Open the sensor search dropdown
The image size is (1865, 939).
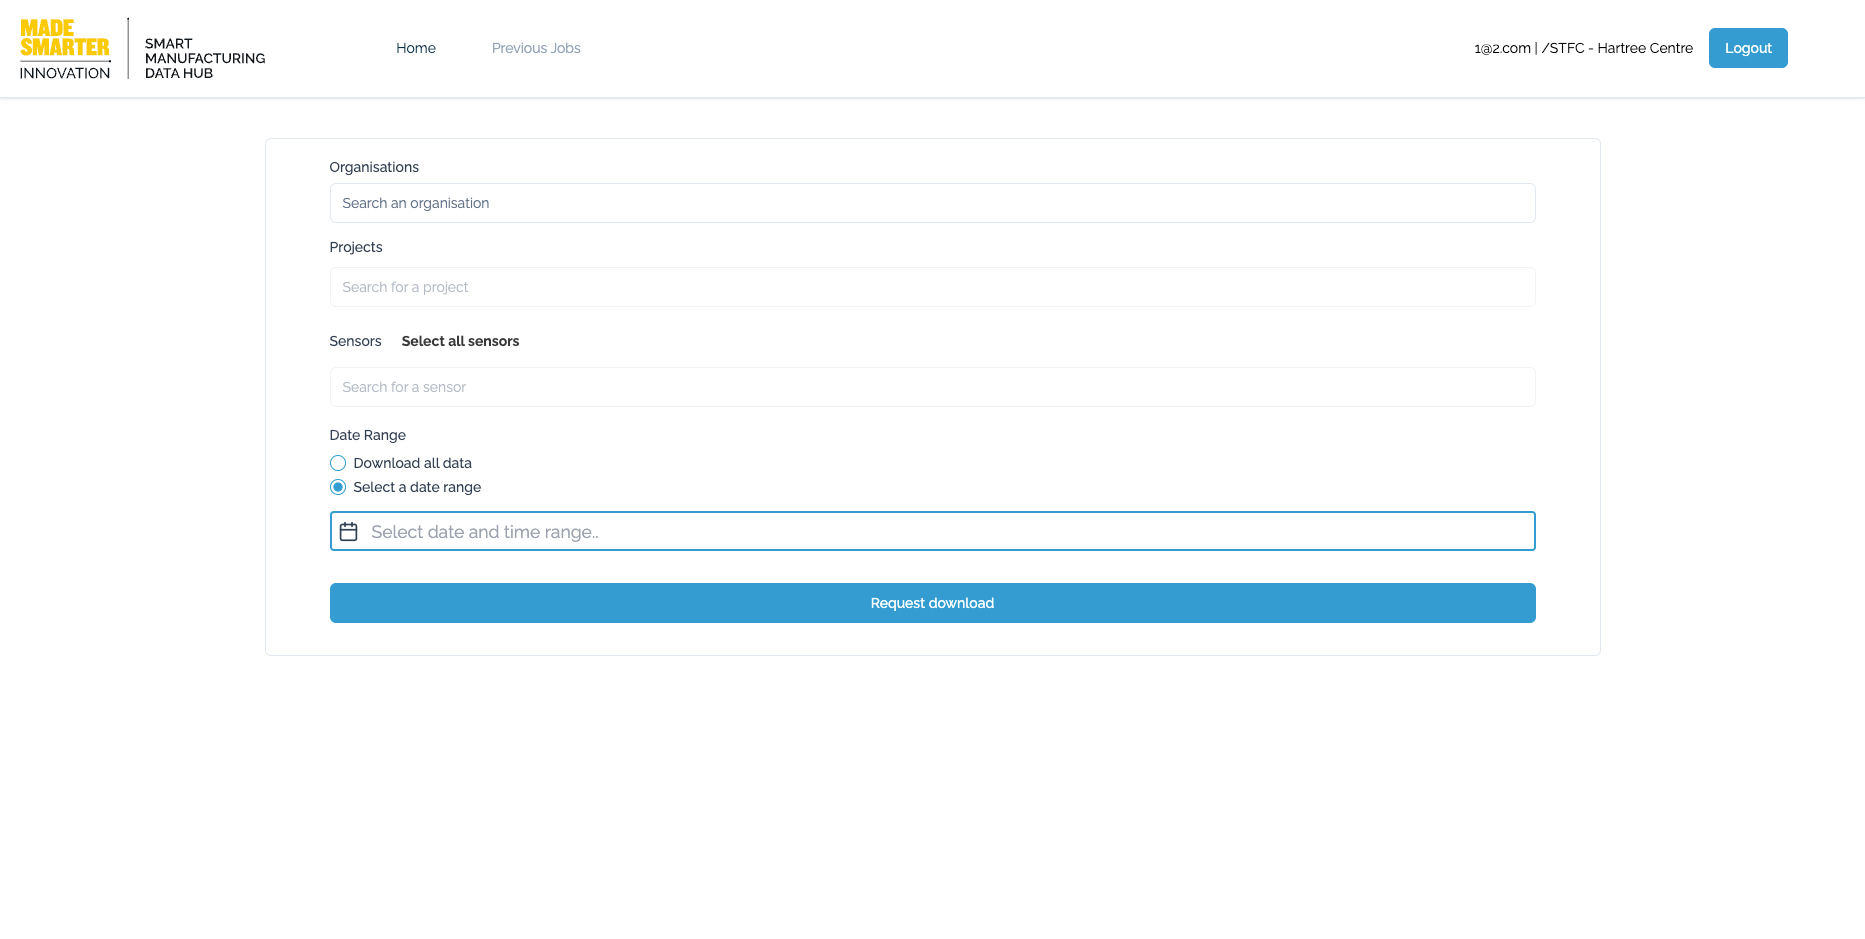[932, 387]
